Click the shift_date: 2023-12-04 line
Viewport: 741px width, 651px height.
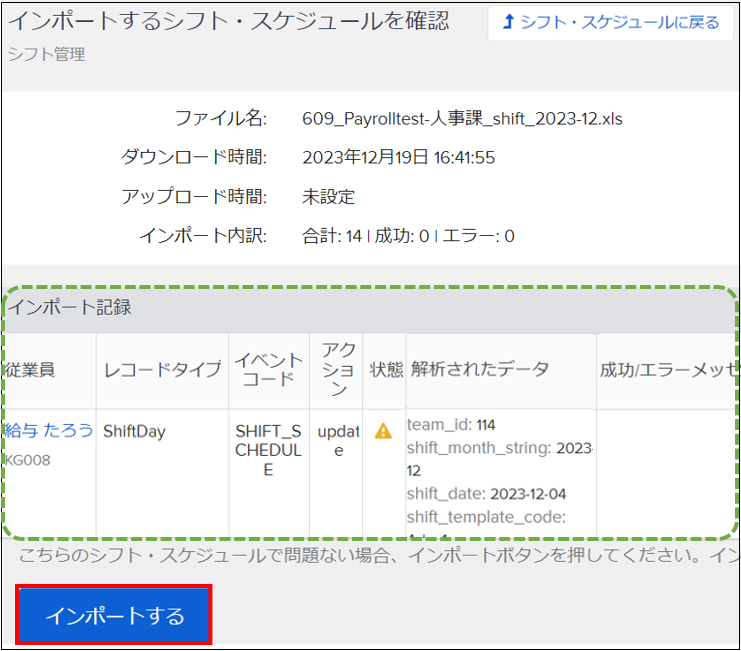click(486, 494)
